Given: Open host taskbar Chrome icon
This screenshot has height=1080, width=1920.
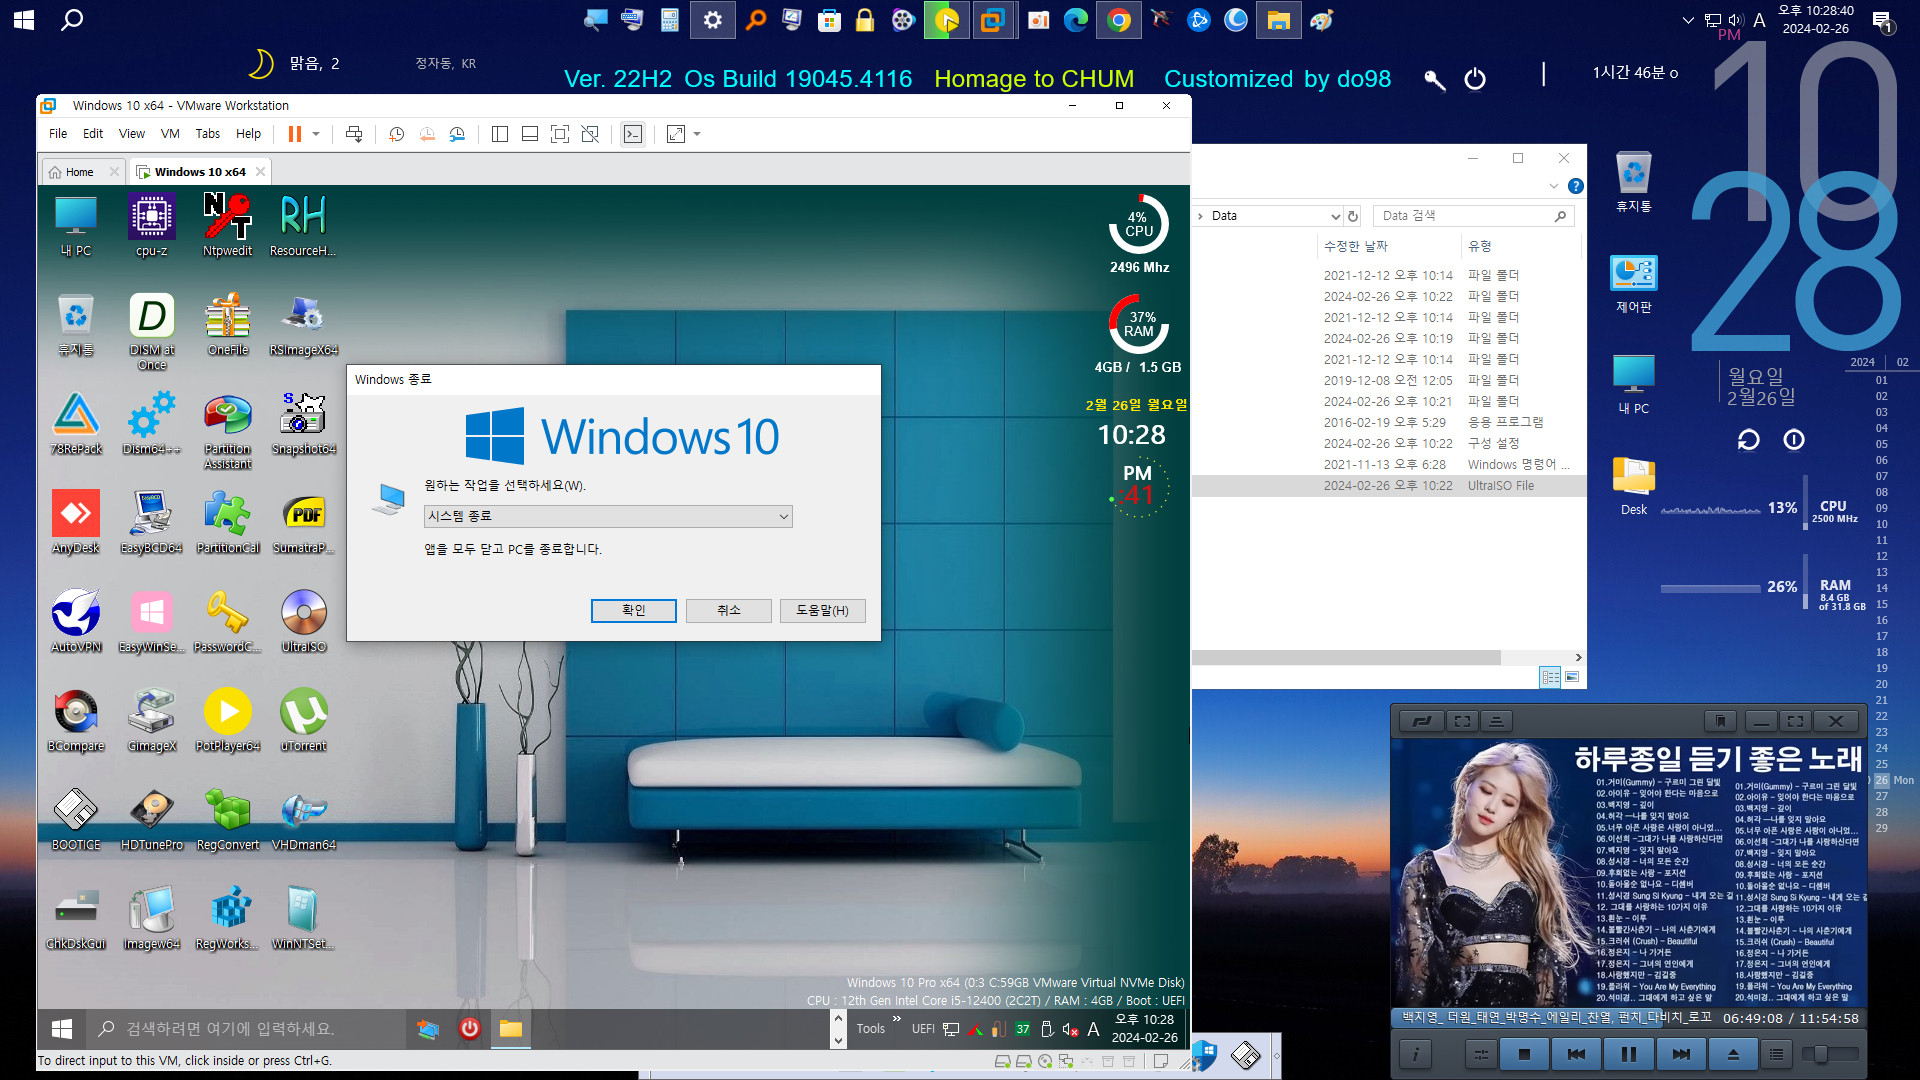Looking at the screenshot, I should 1119,20.
